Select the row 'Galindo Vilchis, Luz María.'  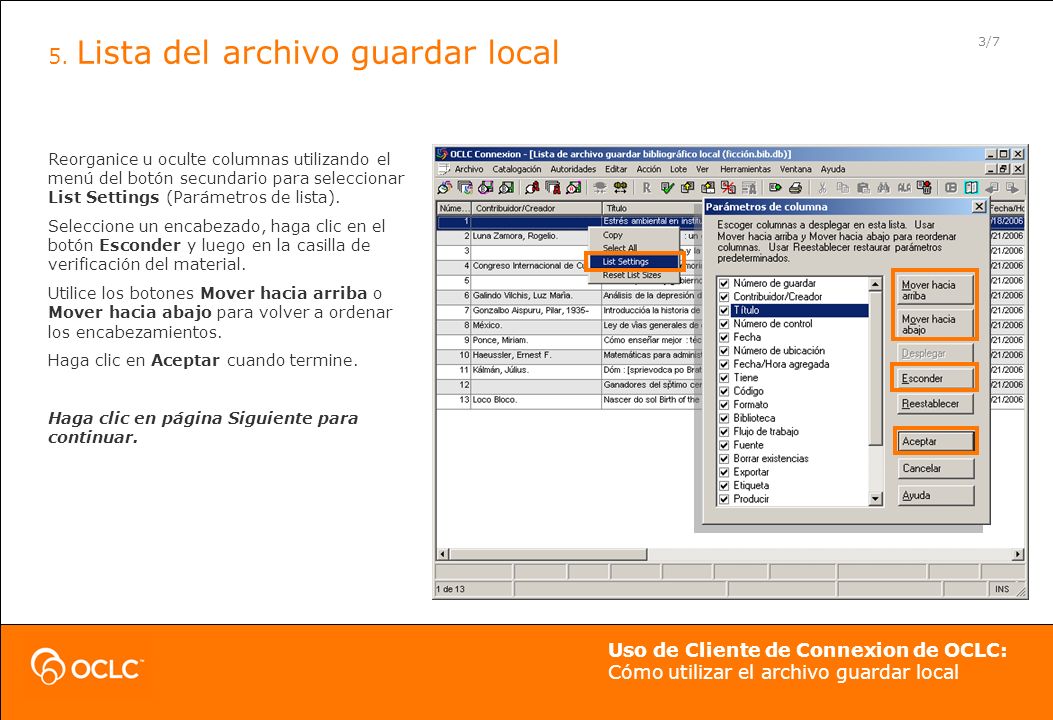pyautogui.click(x=569, y=296)
